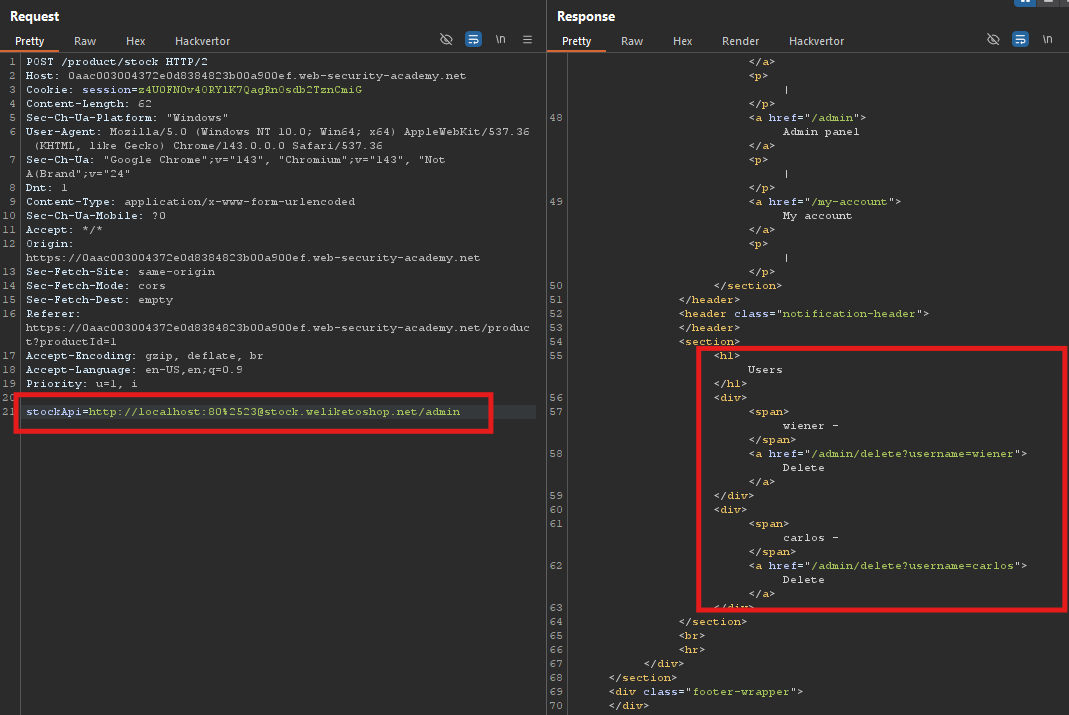Viewport: 1069px width, 715px height.
Task: Click the Request panel title
Action: (34, 16)
